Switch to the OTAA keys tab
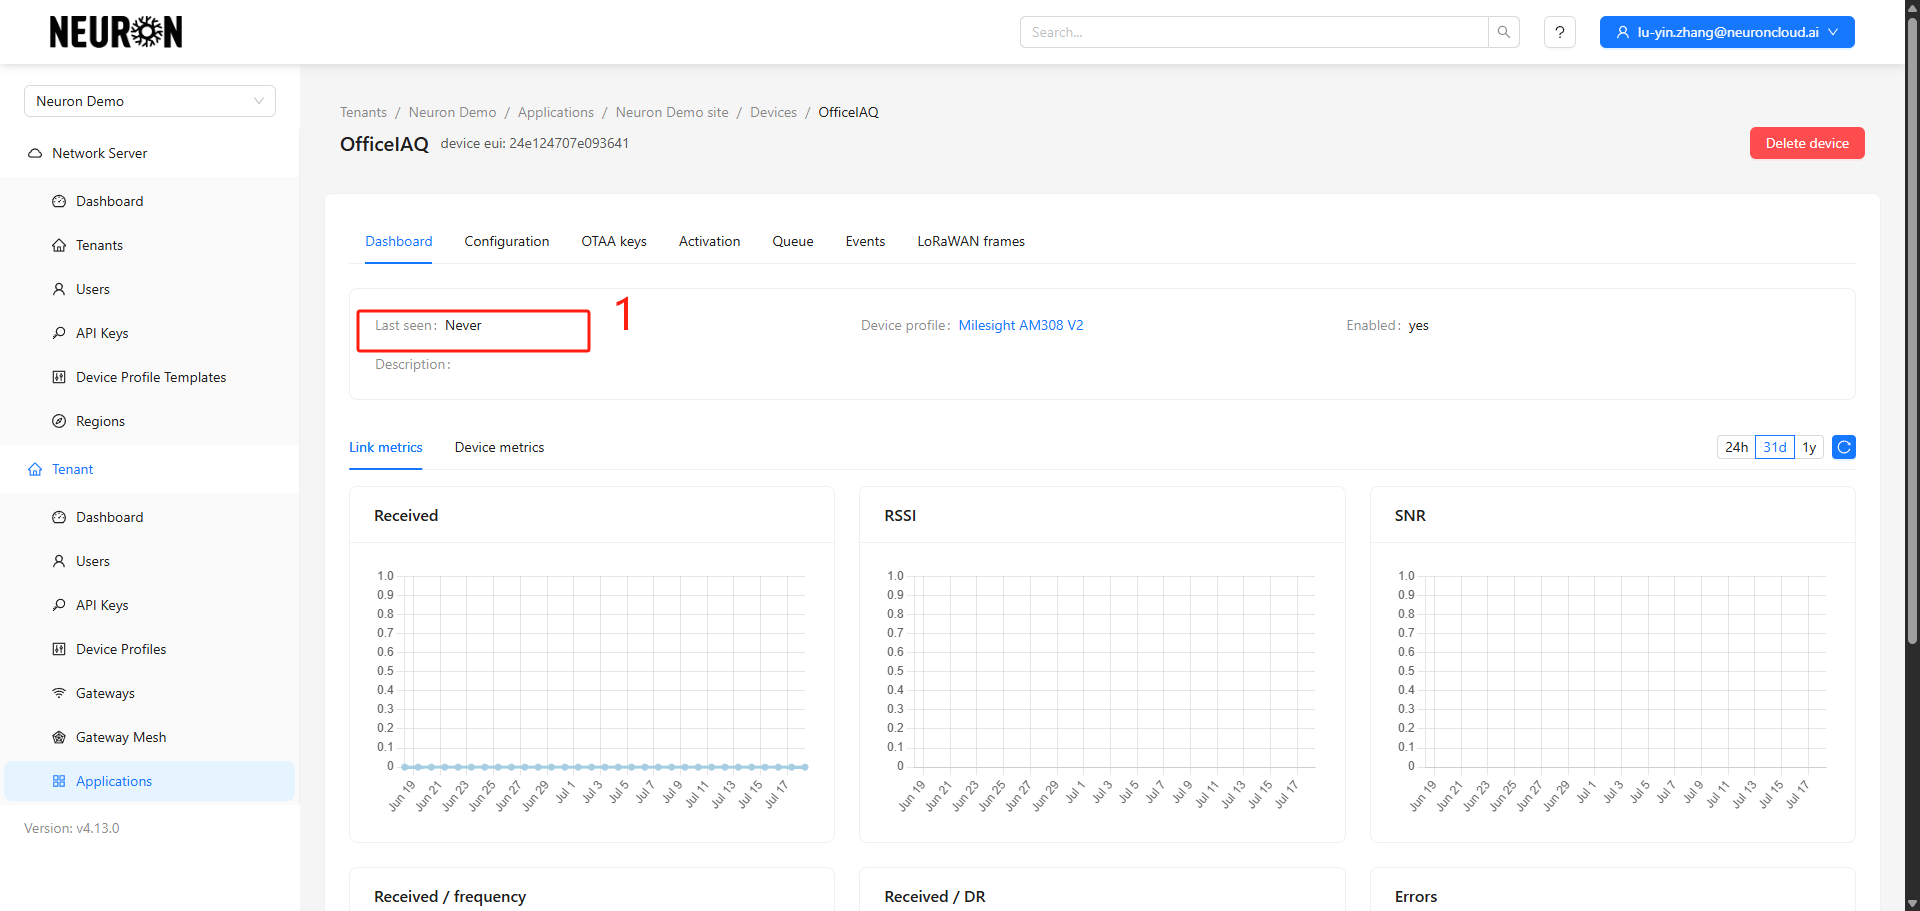 click(614, 241)
